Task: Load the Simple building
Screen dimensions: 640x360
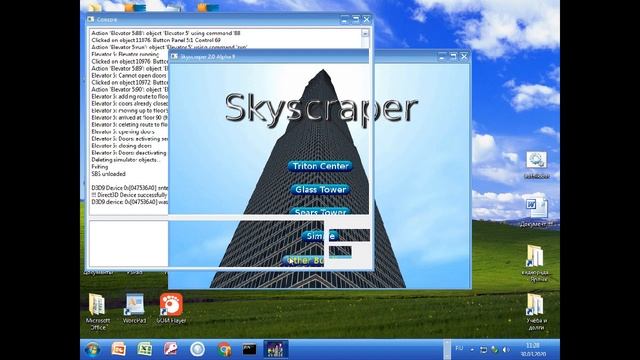Action: point(321,236)
